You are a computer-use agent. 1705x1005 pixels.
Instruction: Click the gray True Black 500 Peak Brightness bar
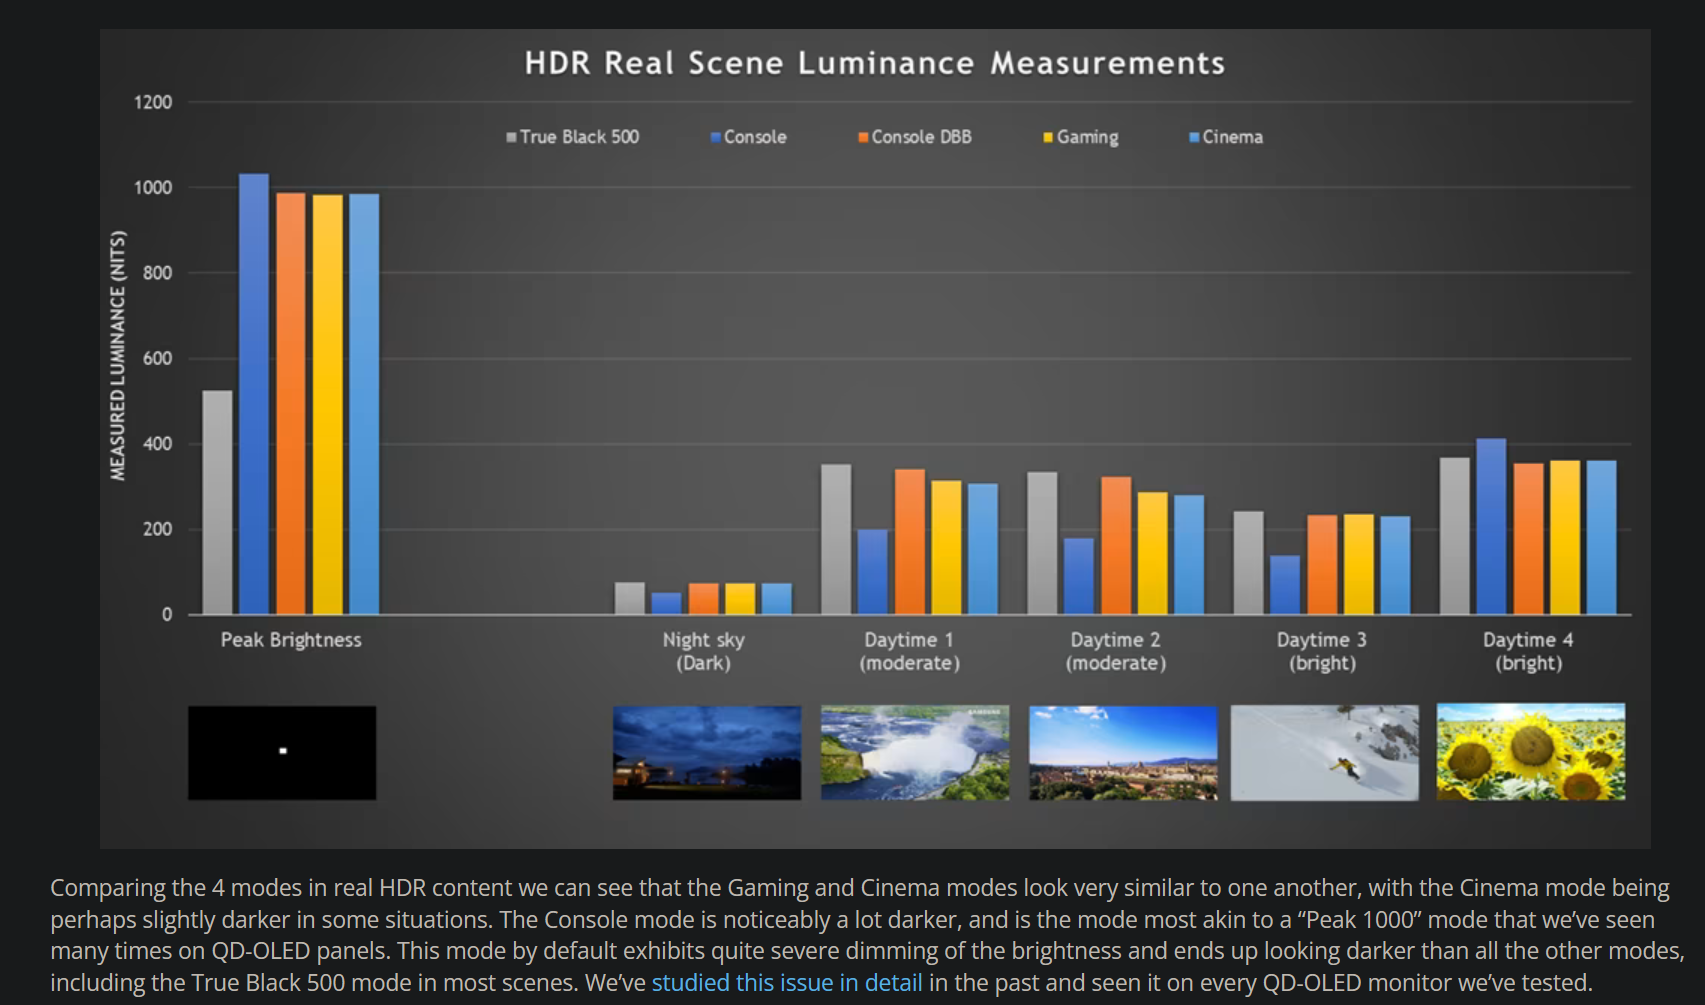pyautogui.click(x=217, y=502)
